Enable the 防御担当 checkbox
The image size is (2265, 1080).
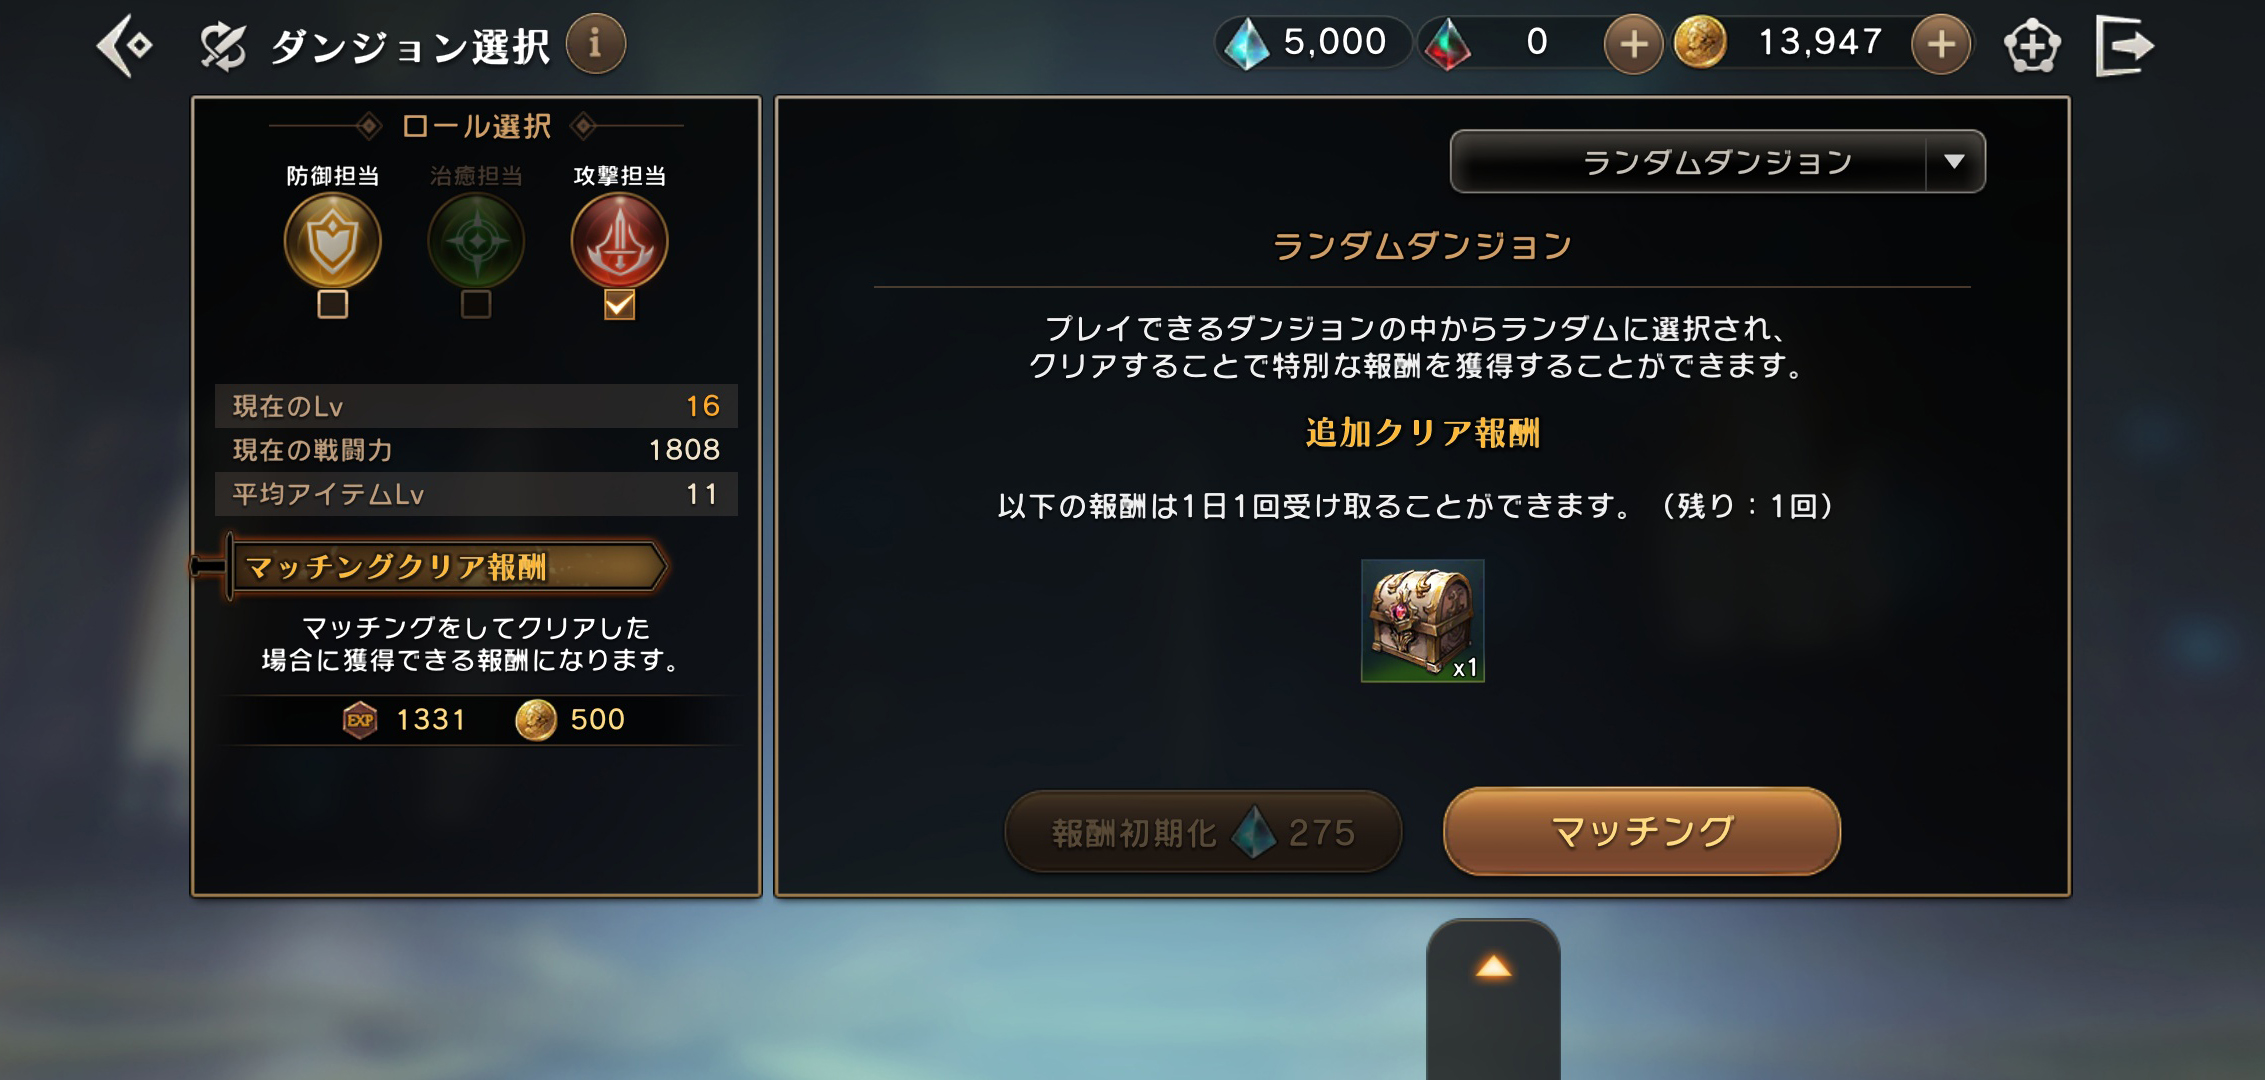[333, 304]
